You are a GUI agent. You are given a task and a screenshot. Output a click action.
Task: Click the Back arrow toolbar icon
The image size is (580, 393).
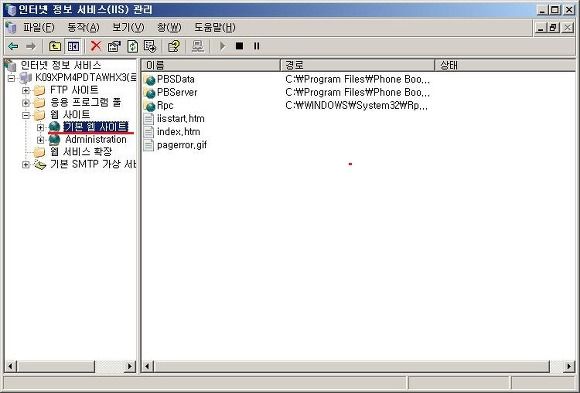pos(13,46)
